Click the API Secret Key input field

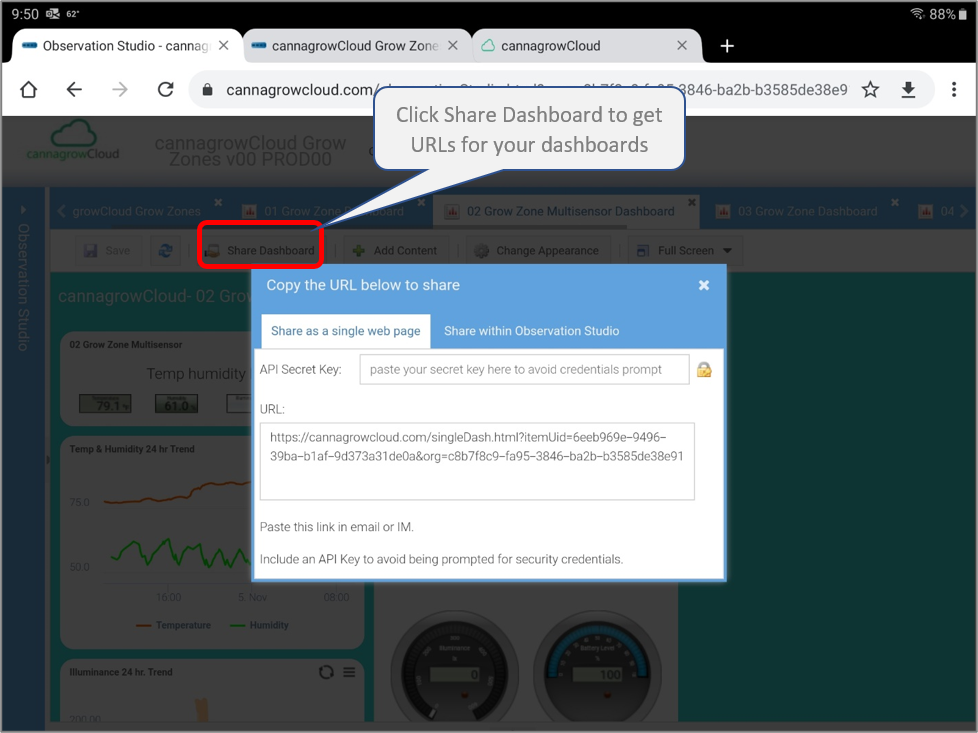[524, 370]
